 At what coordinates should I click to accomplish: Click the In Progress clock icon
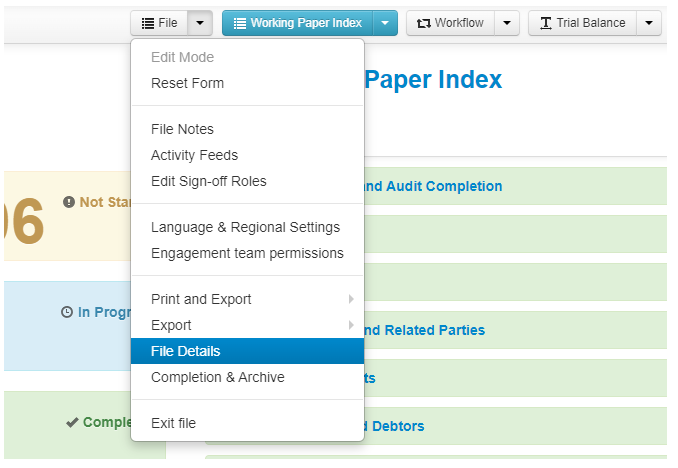point(67,312)
